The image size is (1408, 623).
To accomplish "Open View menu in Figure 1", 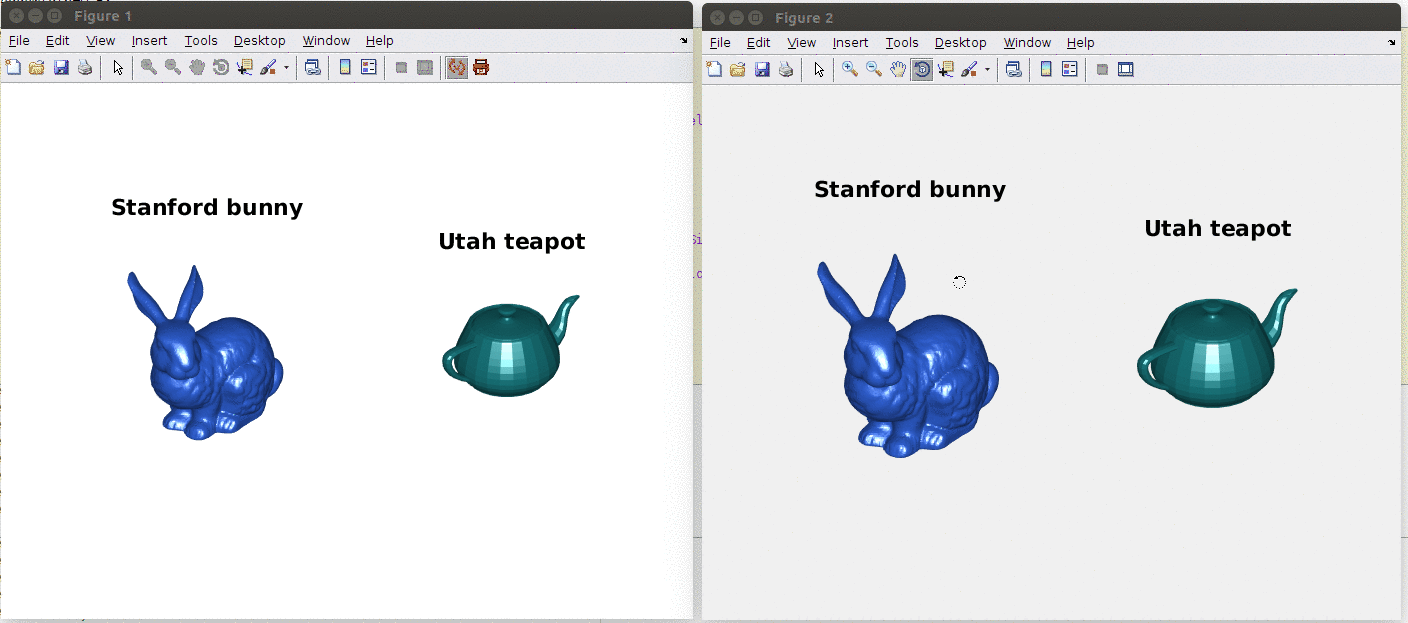I will click(x=100, y=41).
